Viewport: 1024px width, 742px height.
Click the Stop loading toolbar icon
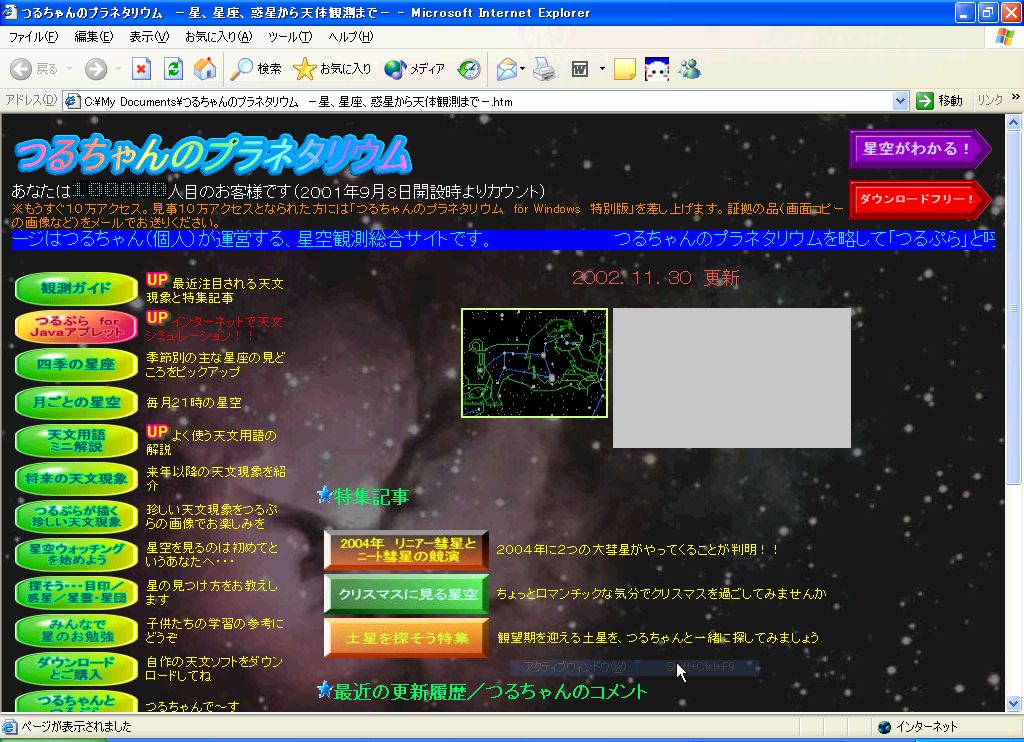tap(141, 69)
